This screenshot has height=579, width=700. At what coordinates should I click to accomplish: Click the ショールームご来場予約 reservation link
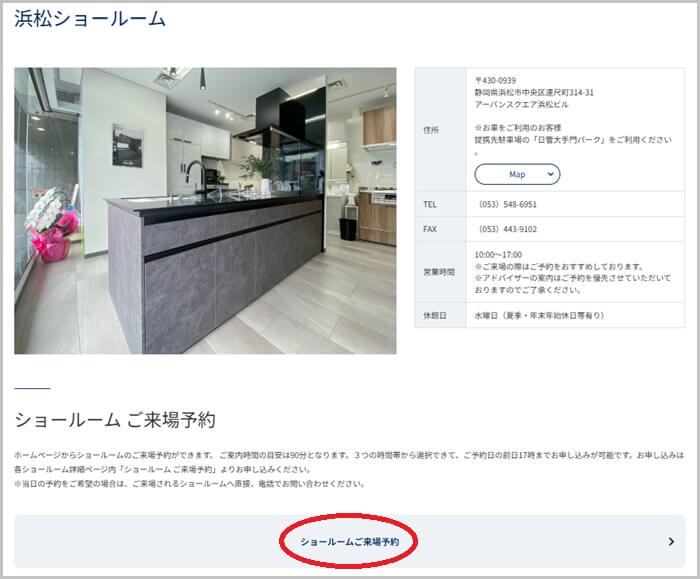click(x=349, y=542)
